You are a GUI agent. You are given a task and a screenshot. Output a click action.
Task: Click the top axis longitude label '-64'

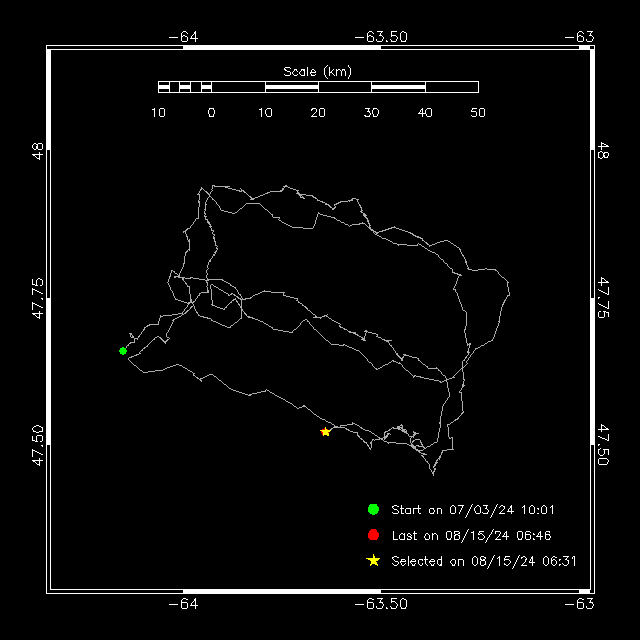(x=183, y=37)
